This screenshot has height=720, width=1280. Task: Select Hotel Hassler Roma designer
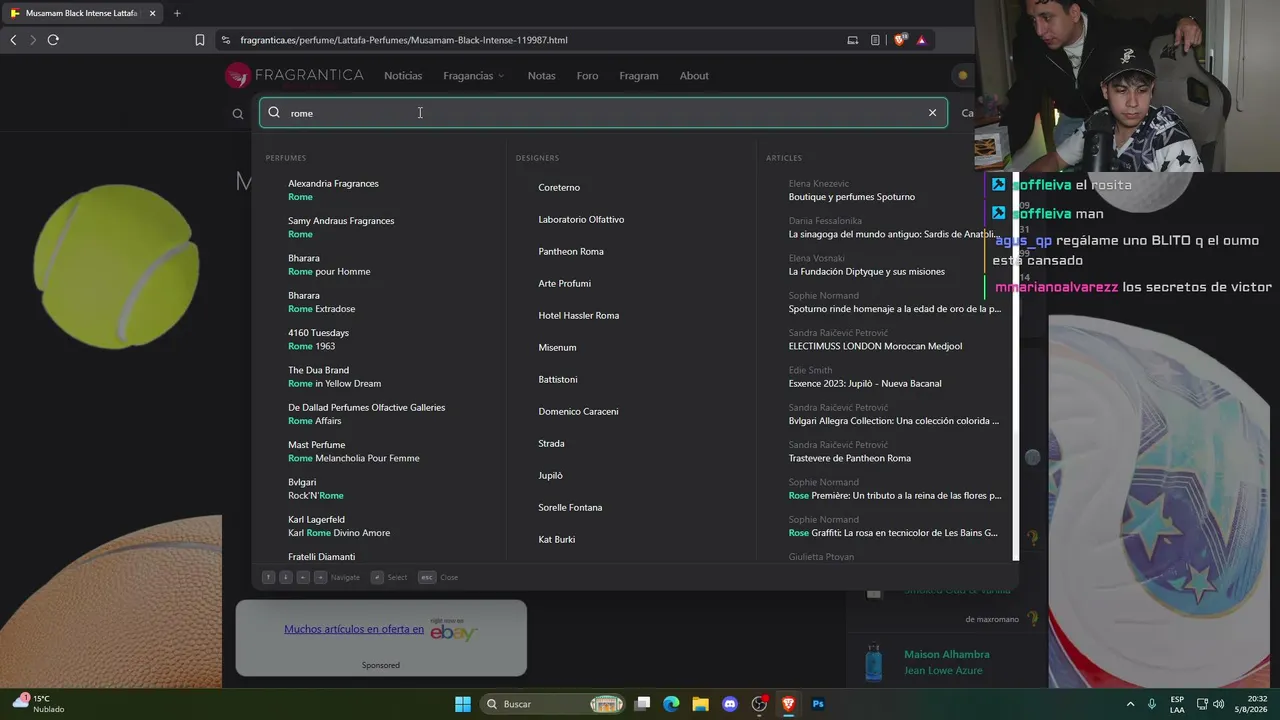coord(578,316)
